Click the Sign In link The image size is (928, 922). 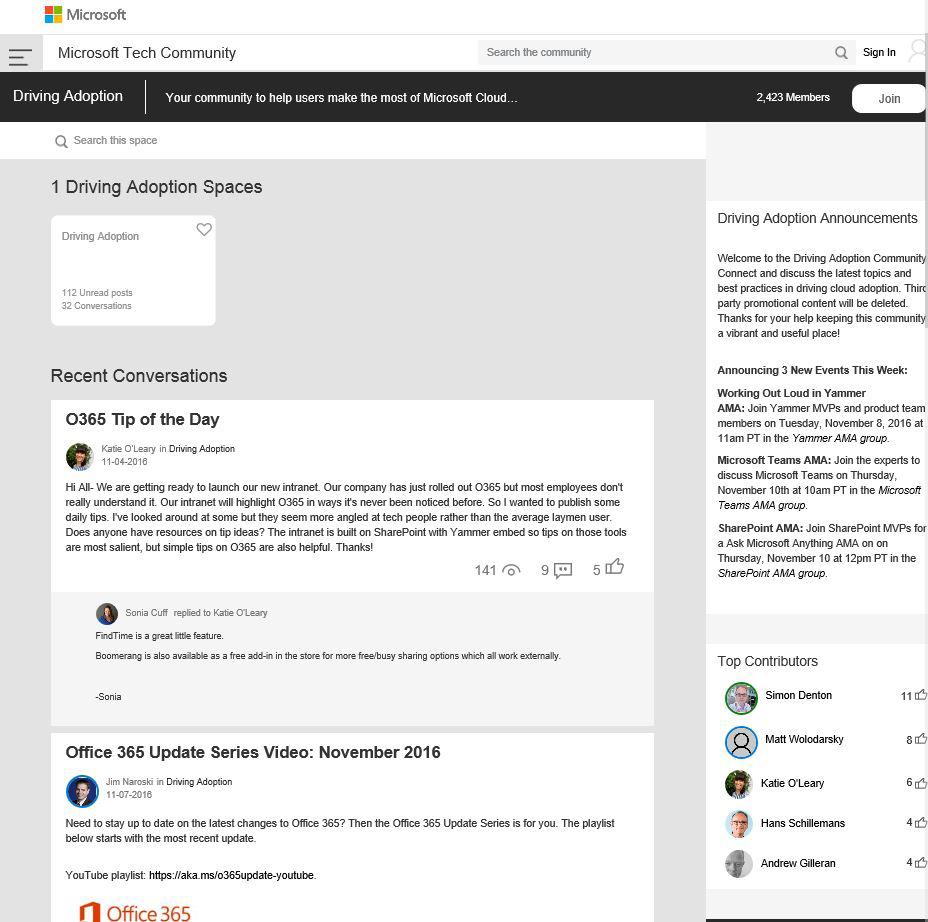point(879,52)
